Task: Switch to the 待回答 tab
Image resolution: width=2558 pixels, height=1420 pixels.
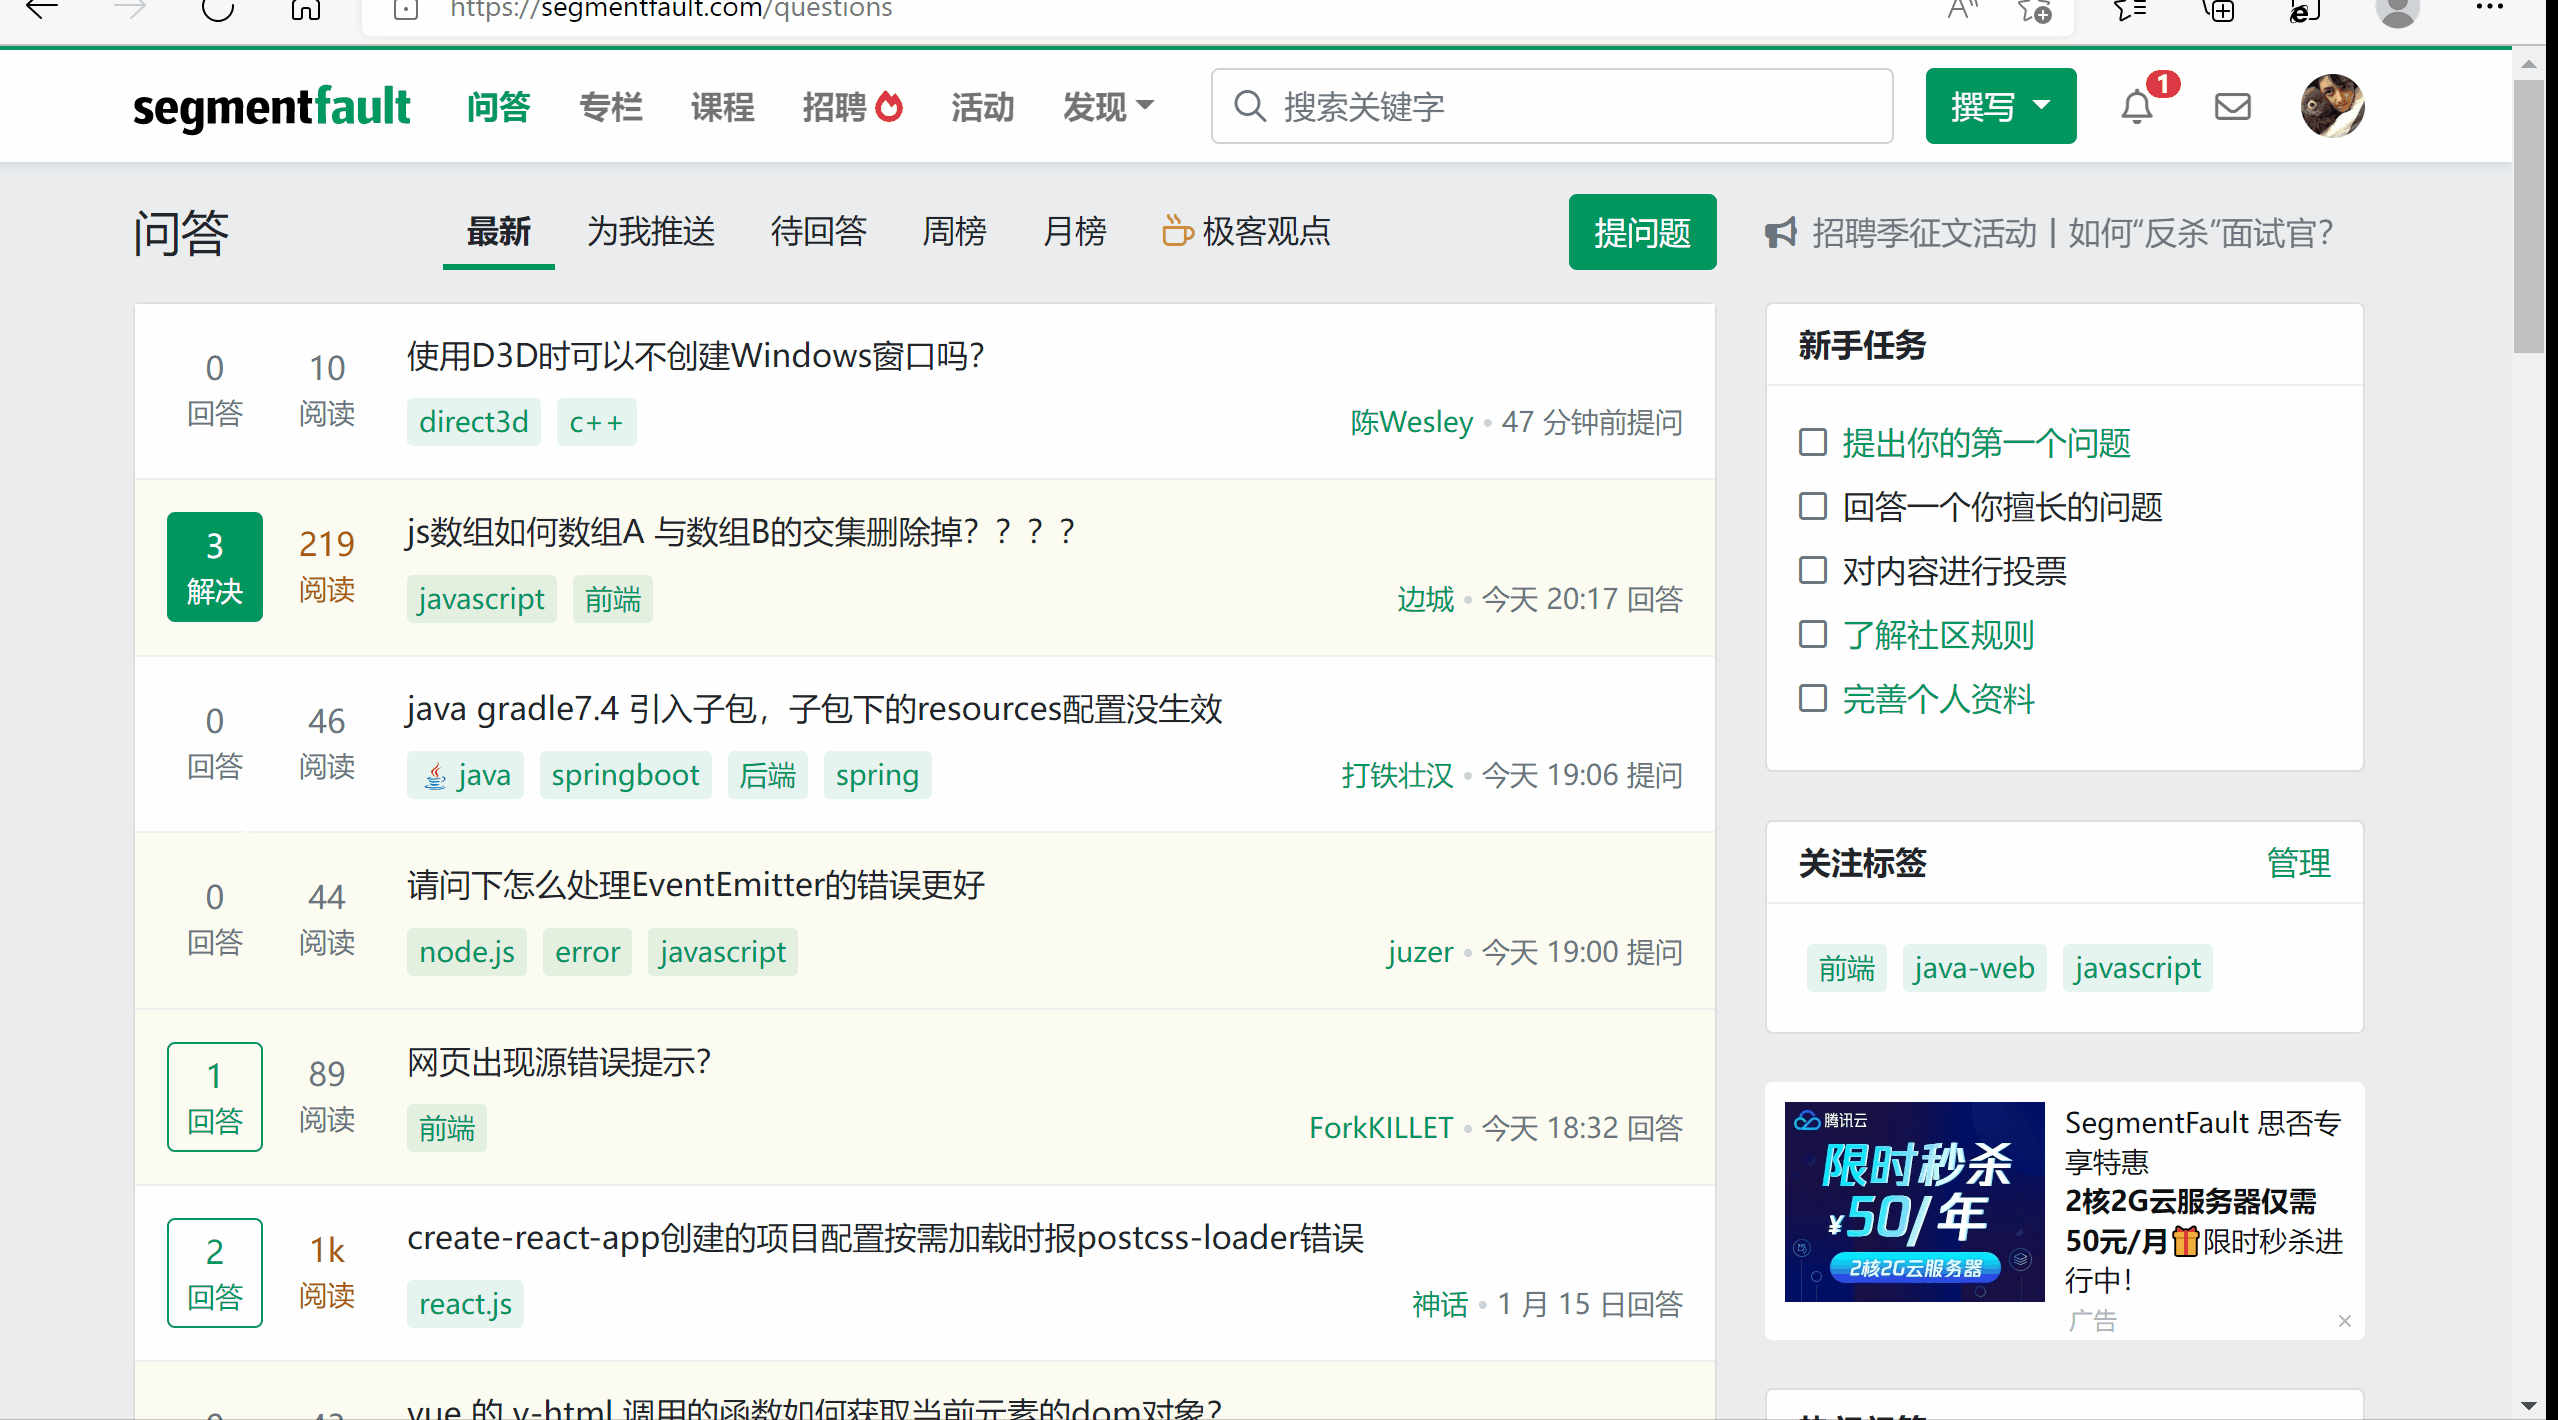Action: (x=818, y=232)
